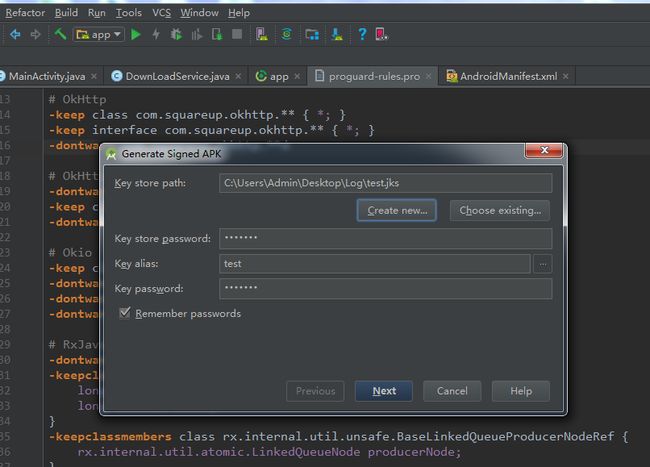This screenshot has height=467, width=650.
Task: Click Sync Project with Gradle icon
Action: (286, 34)
